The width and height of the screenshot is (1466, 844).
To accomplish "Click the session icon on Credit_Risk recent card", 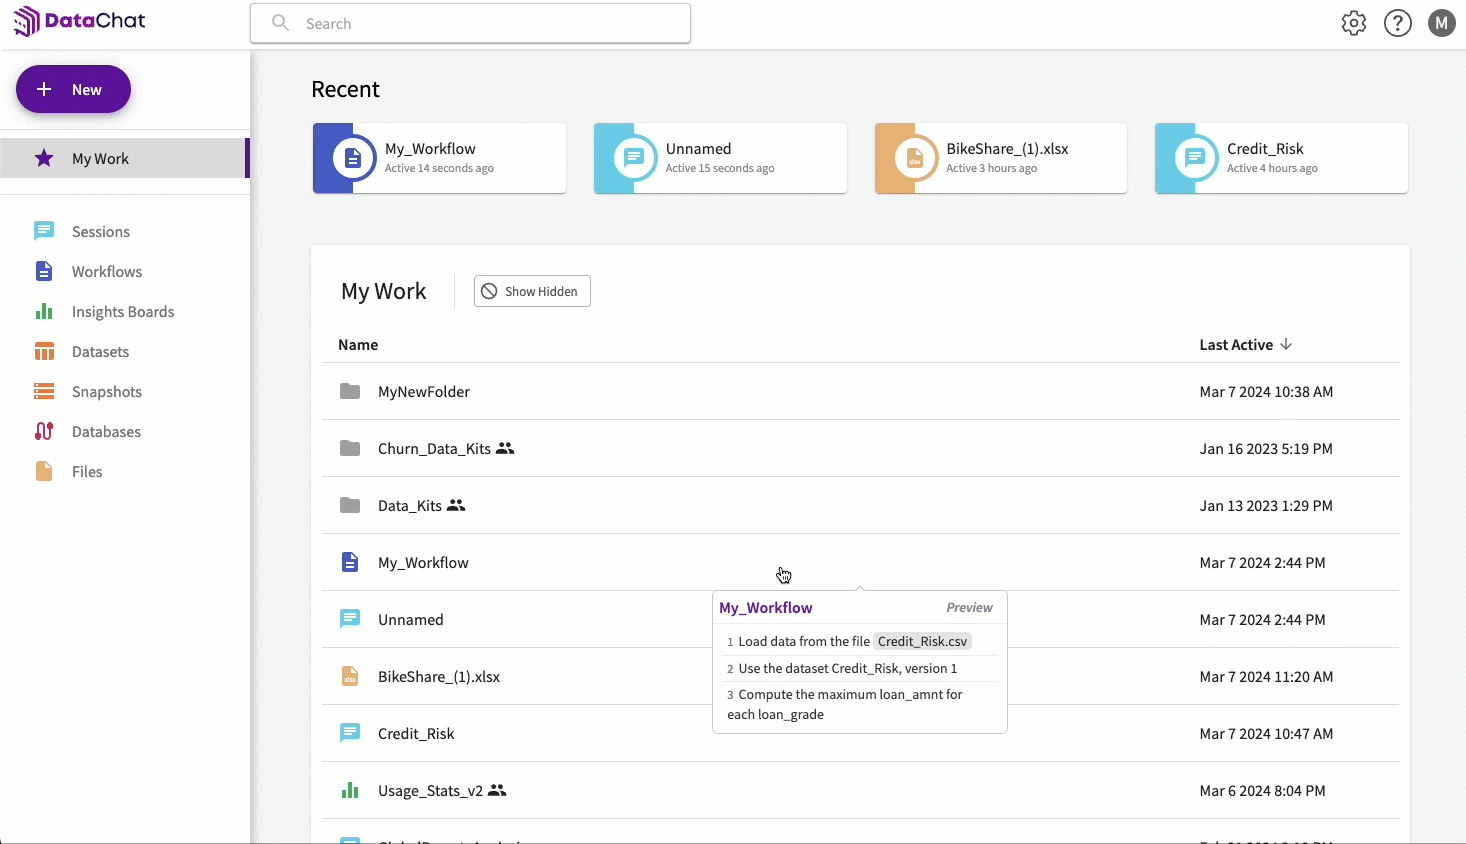I will 1195,158.
